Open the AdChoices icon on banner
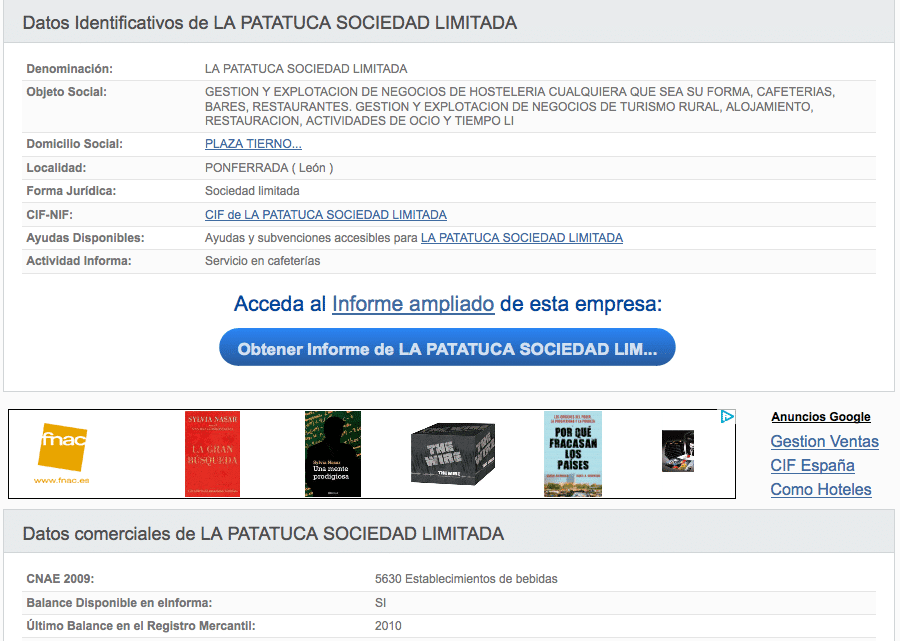 coord(727,417)
